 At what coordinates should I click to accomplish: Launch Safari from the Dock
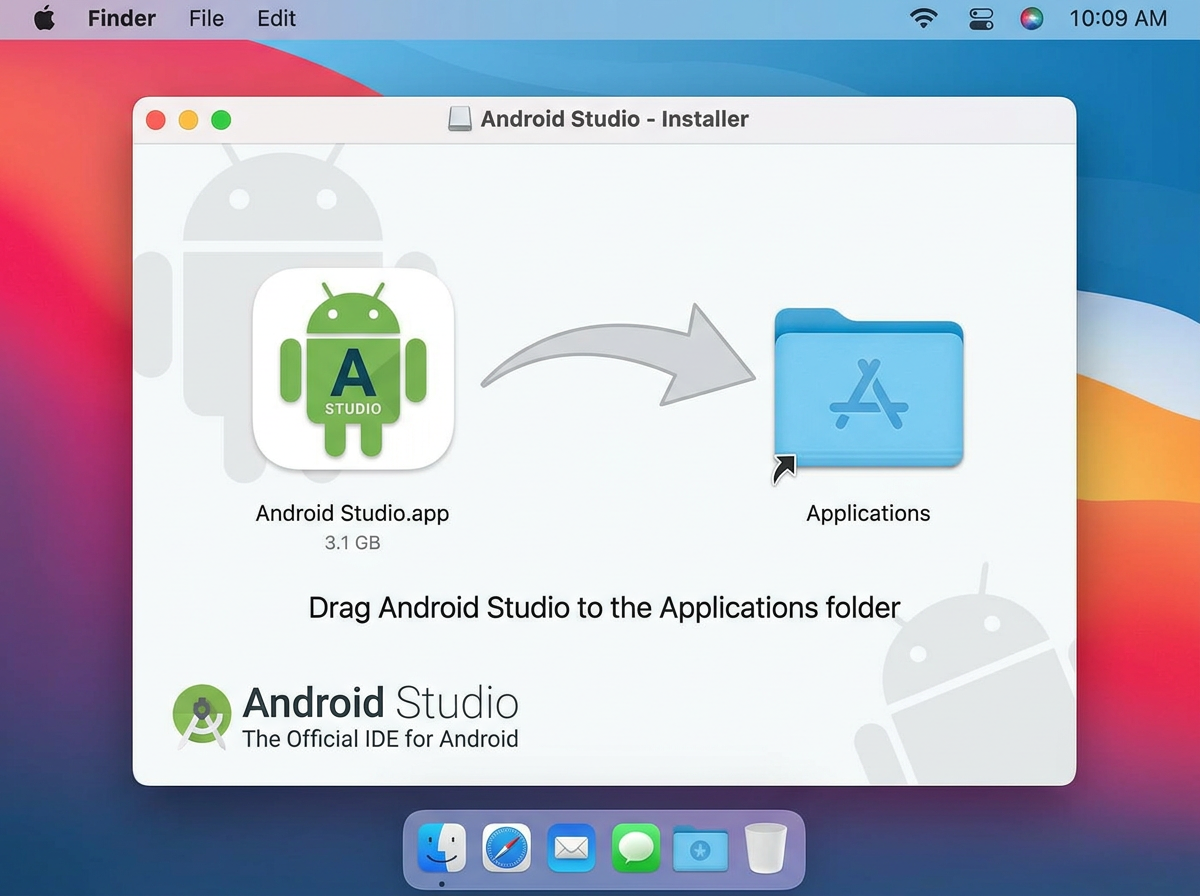point(507,848)
